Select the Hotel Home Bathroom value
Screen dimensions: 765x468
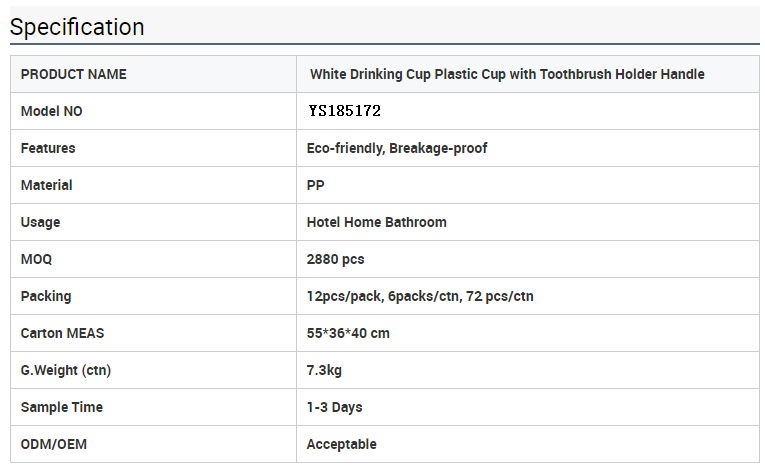[377, 223]
